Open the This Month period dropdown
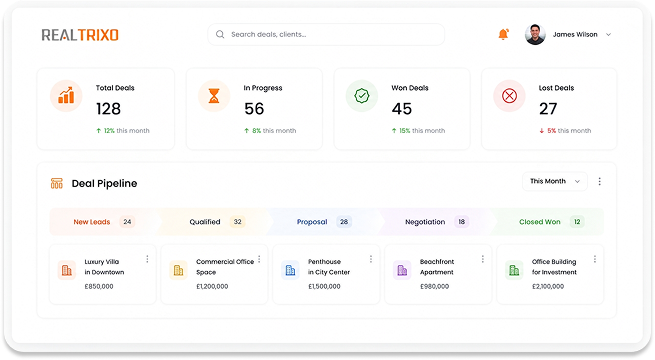This screenshot has height=360, width=655. coord(555,181)
